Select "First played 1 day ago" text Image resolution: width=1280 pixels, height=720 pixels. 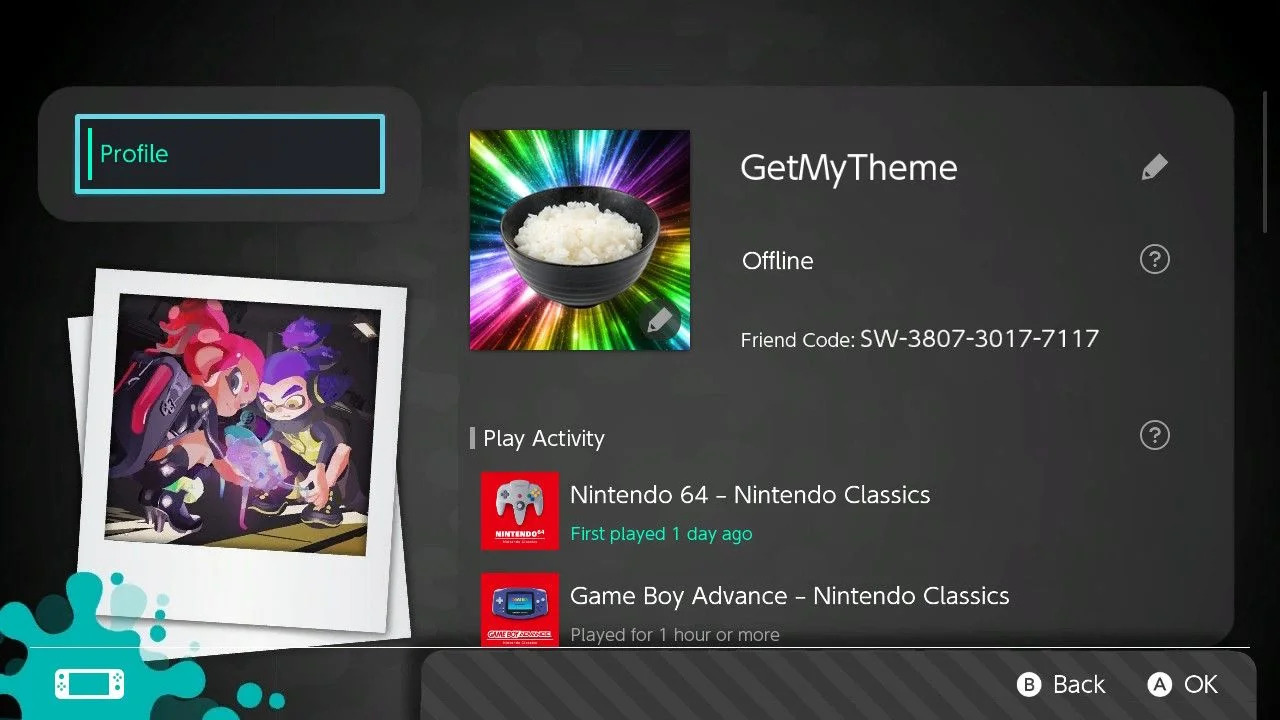(661, 534)
